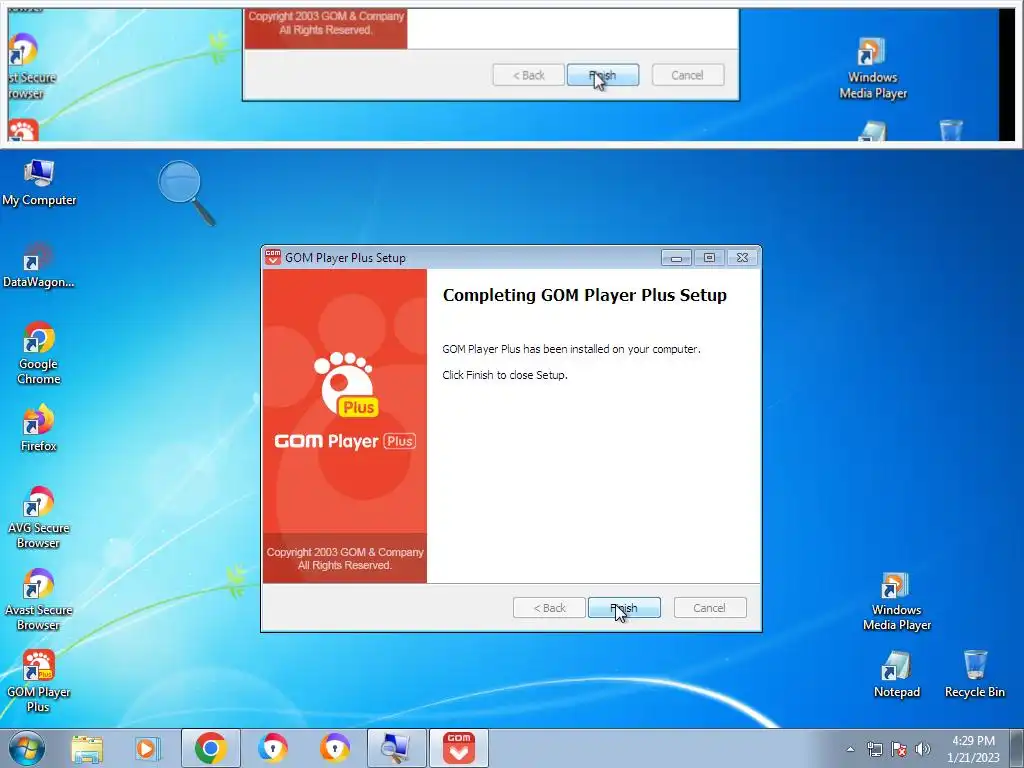Open File Explorer from the taskbar
The height and width of the screenshot is (768, 1024).
[x=87, y=748]
